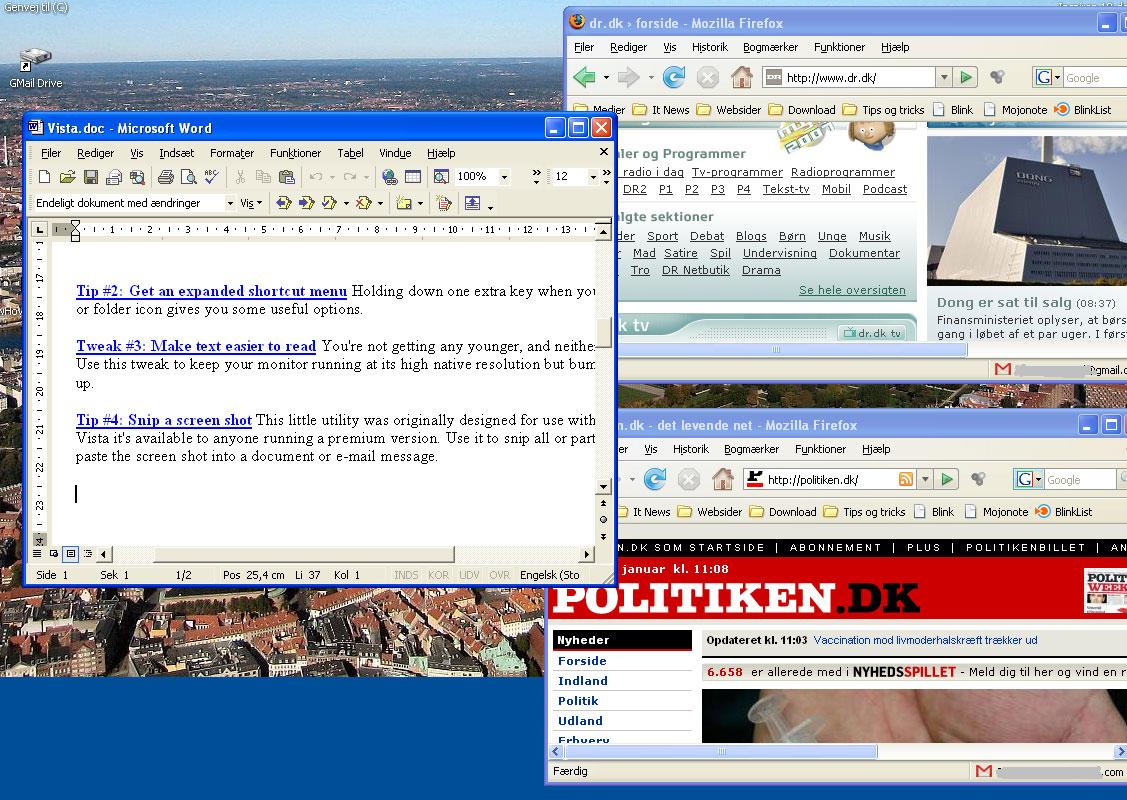This screenshot has width=1127, height=800.
Task: Switch Word to Print Layout view
Action: pyautogui.click(x=70, y=554)
